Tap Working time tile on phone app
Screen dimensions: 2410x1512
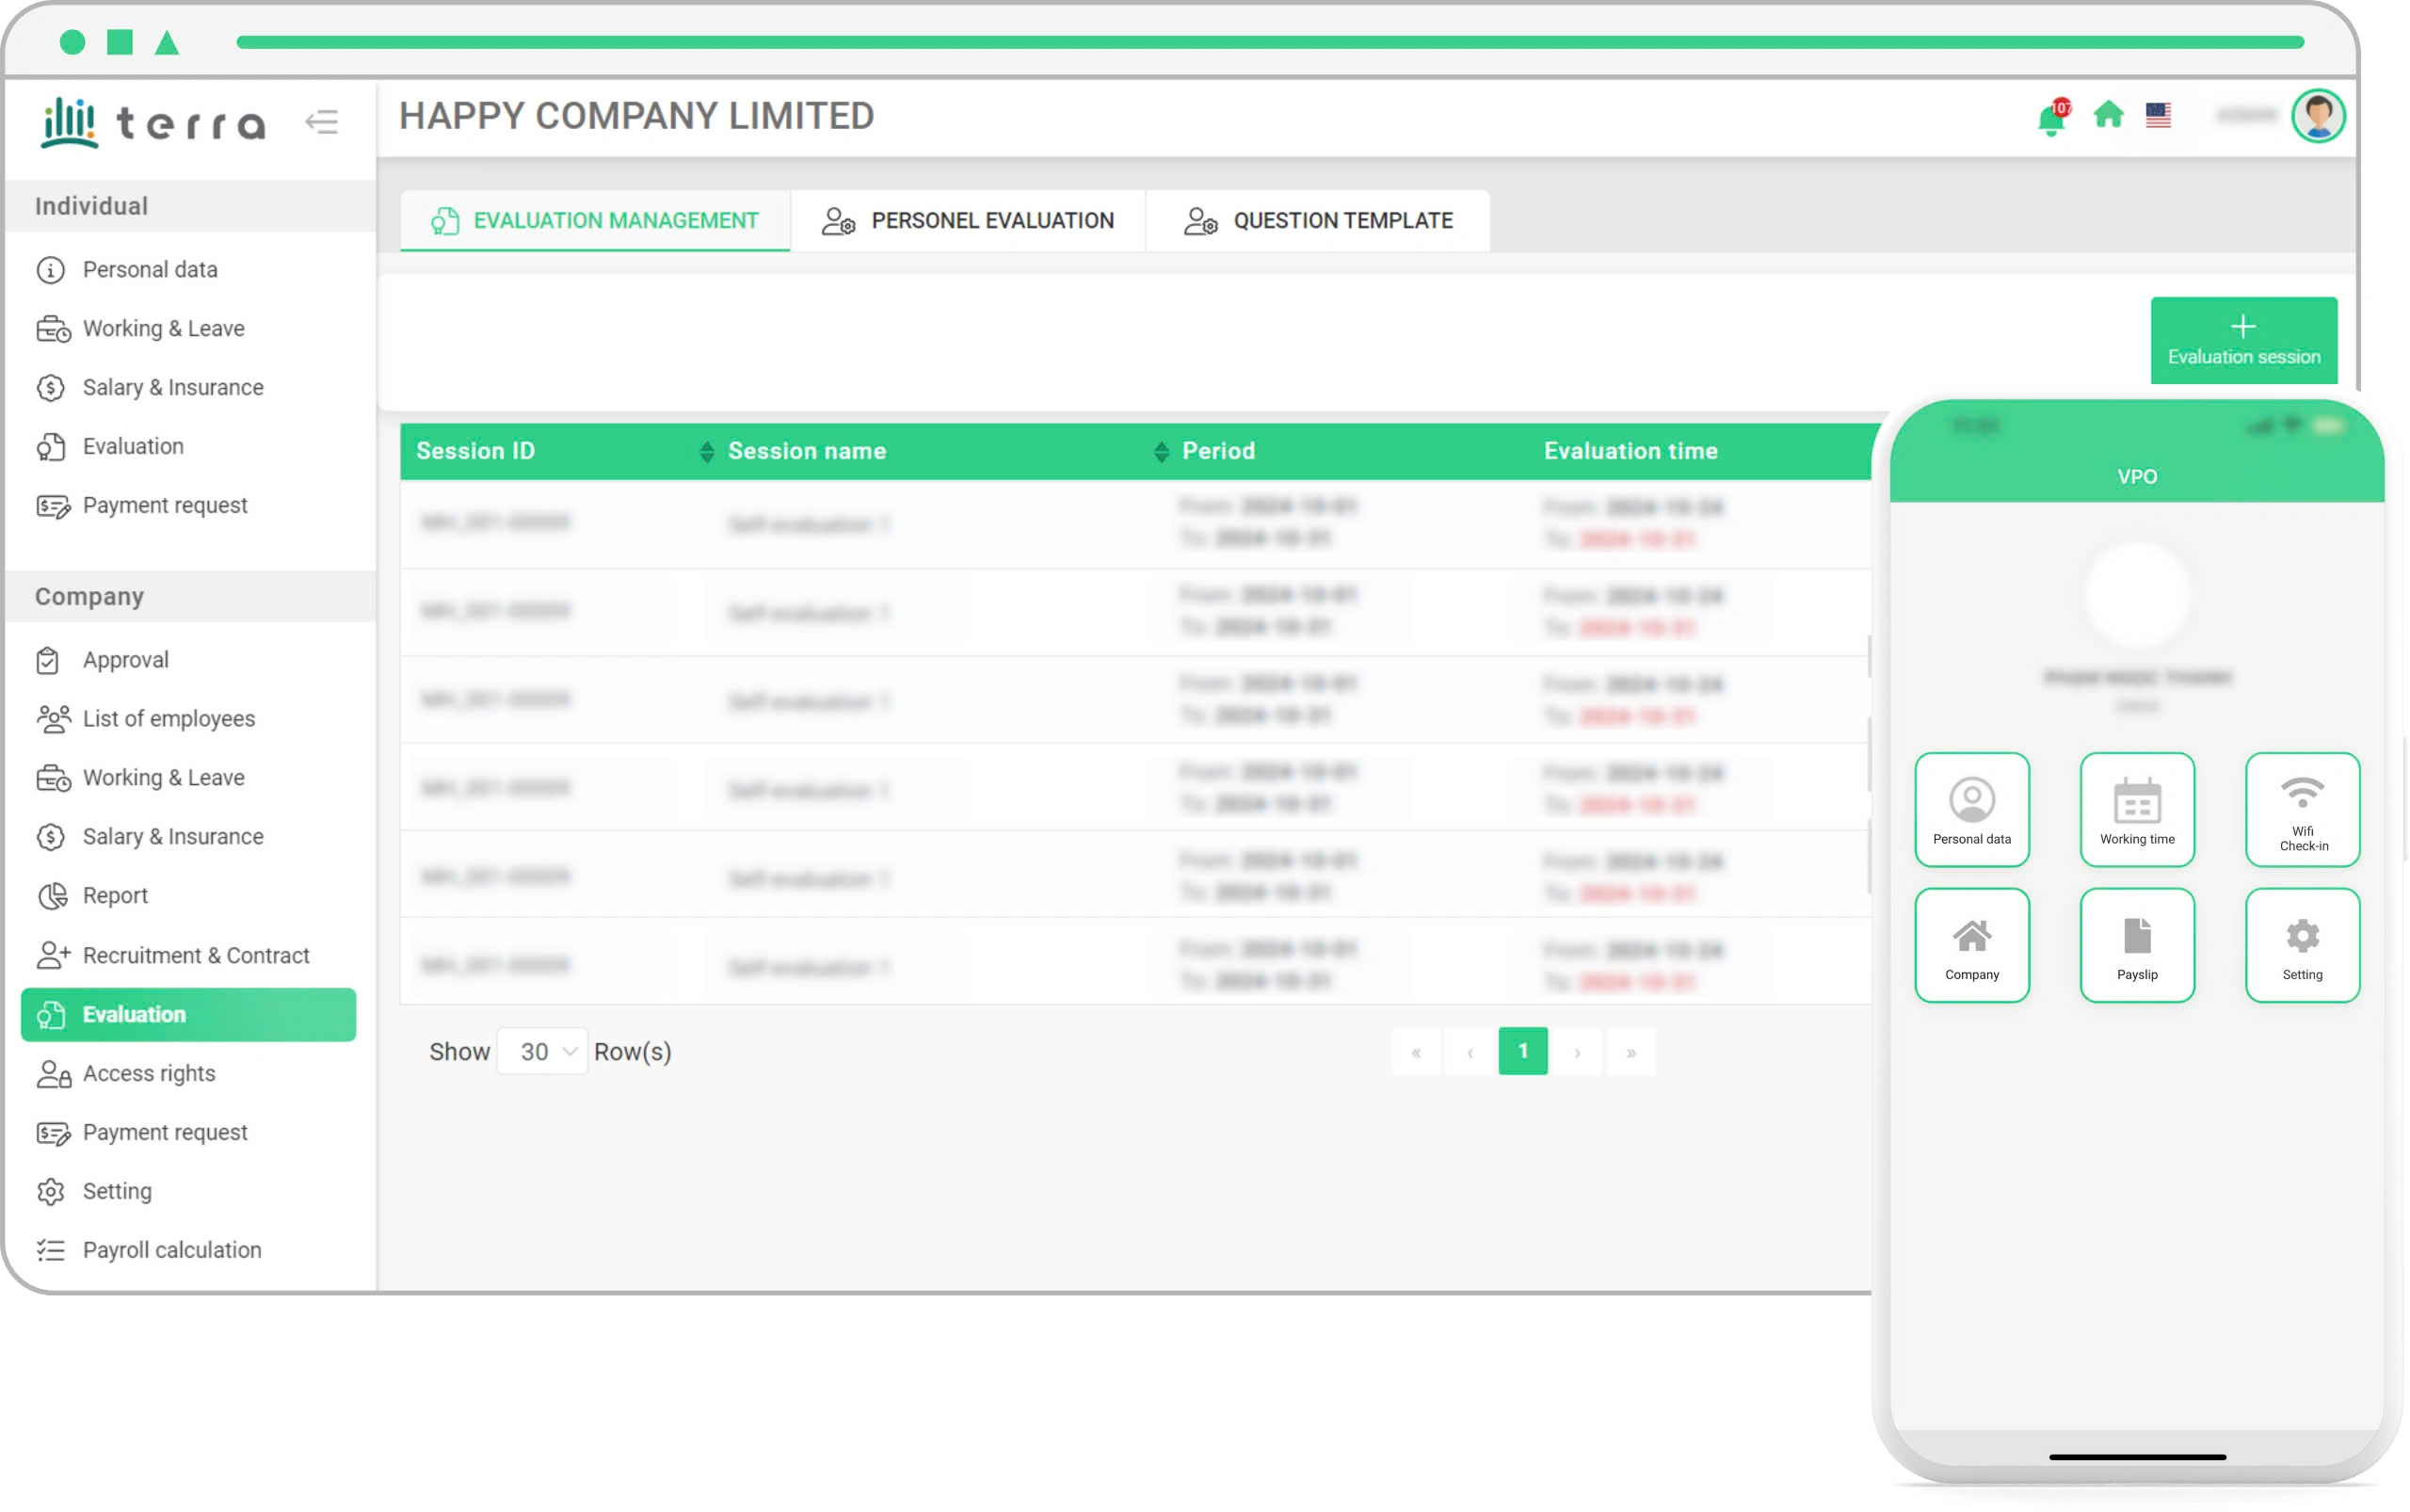pos(2137,809)
